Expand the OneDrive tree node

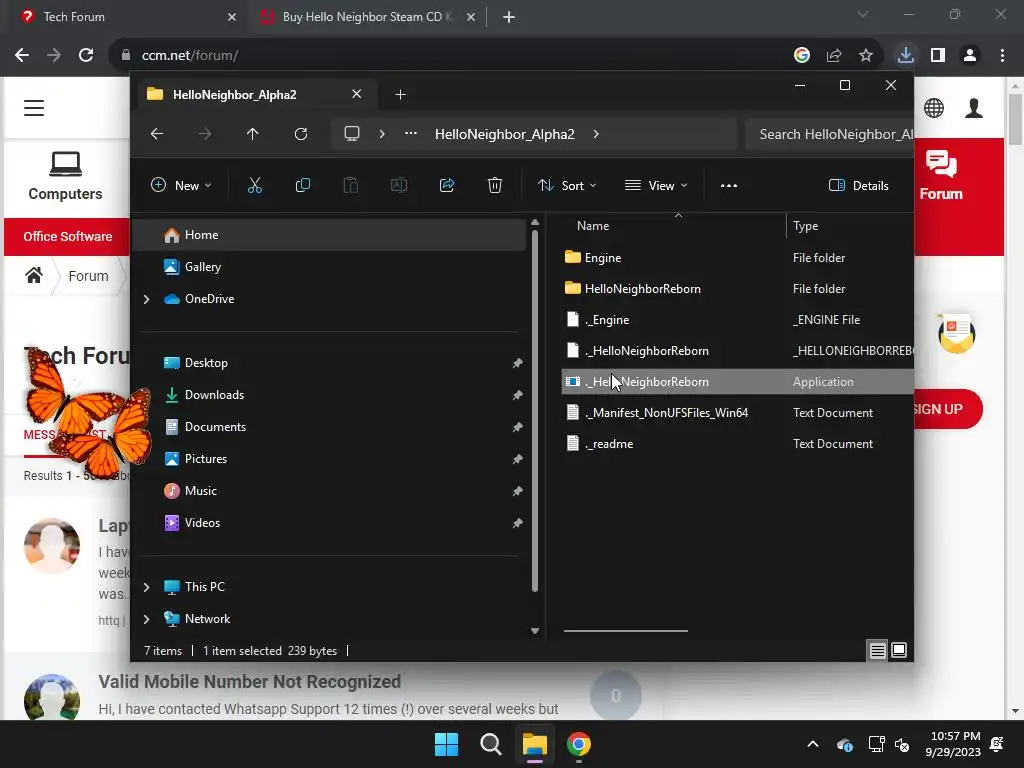tap(146, 299)
